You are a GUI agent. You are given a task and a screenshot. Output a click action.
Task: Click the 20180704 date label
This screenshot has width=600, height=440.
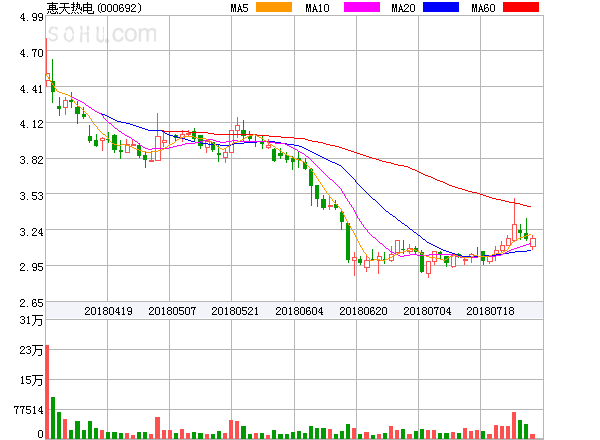[427, 311]
